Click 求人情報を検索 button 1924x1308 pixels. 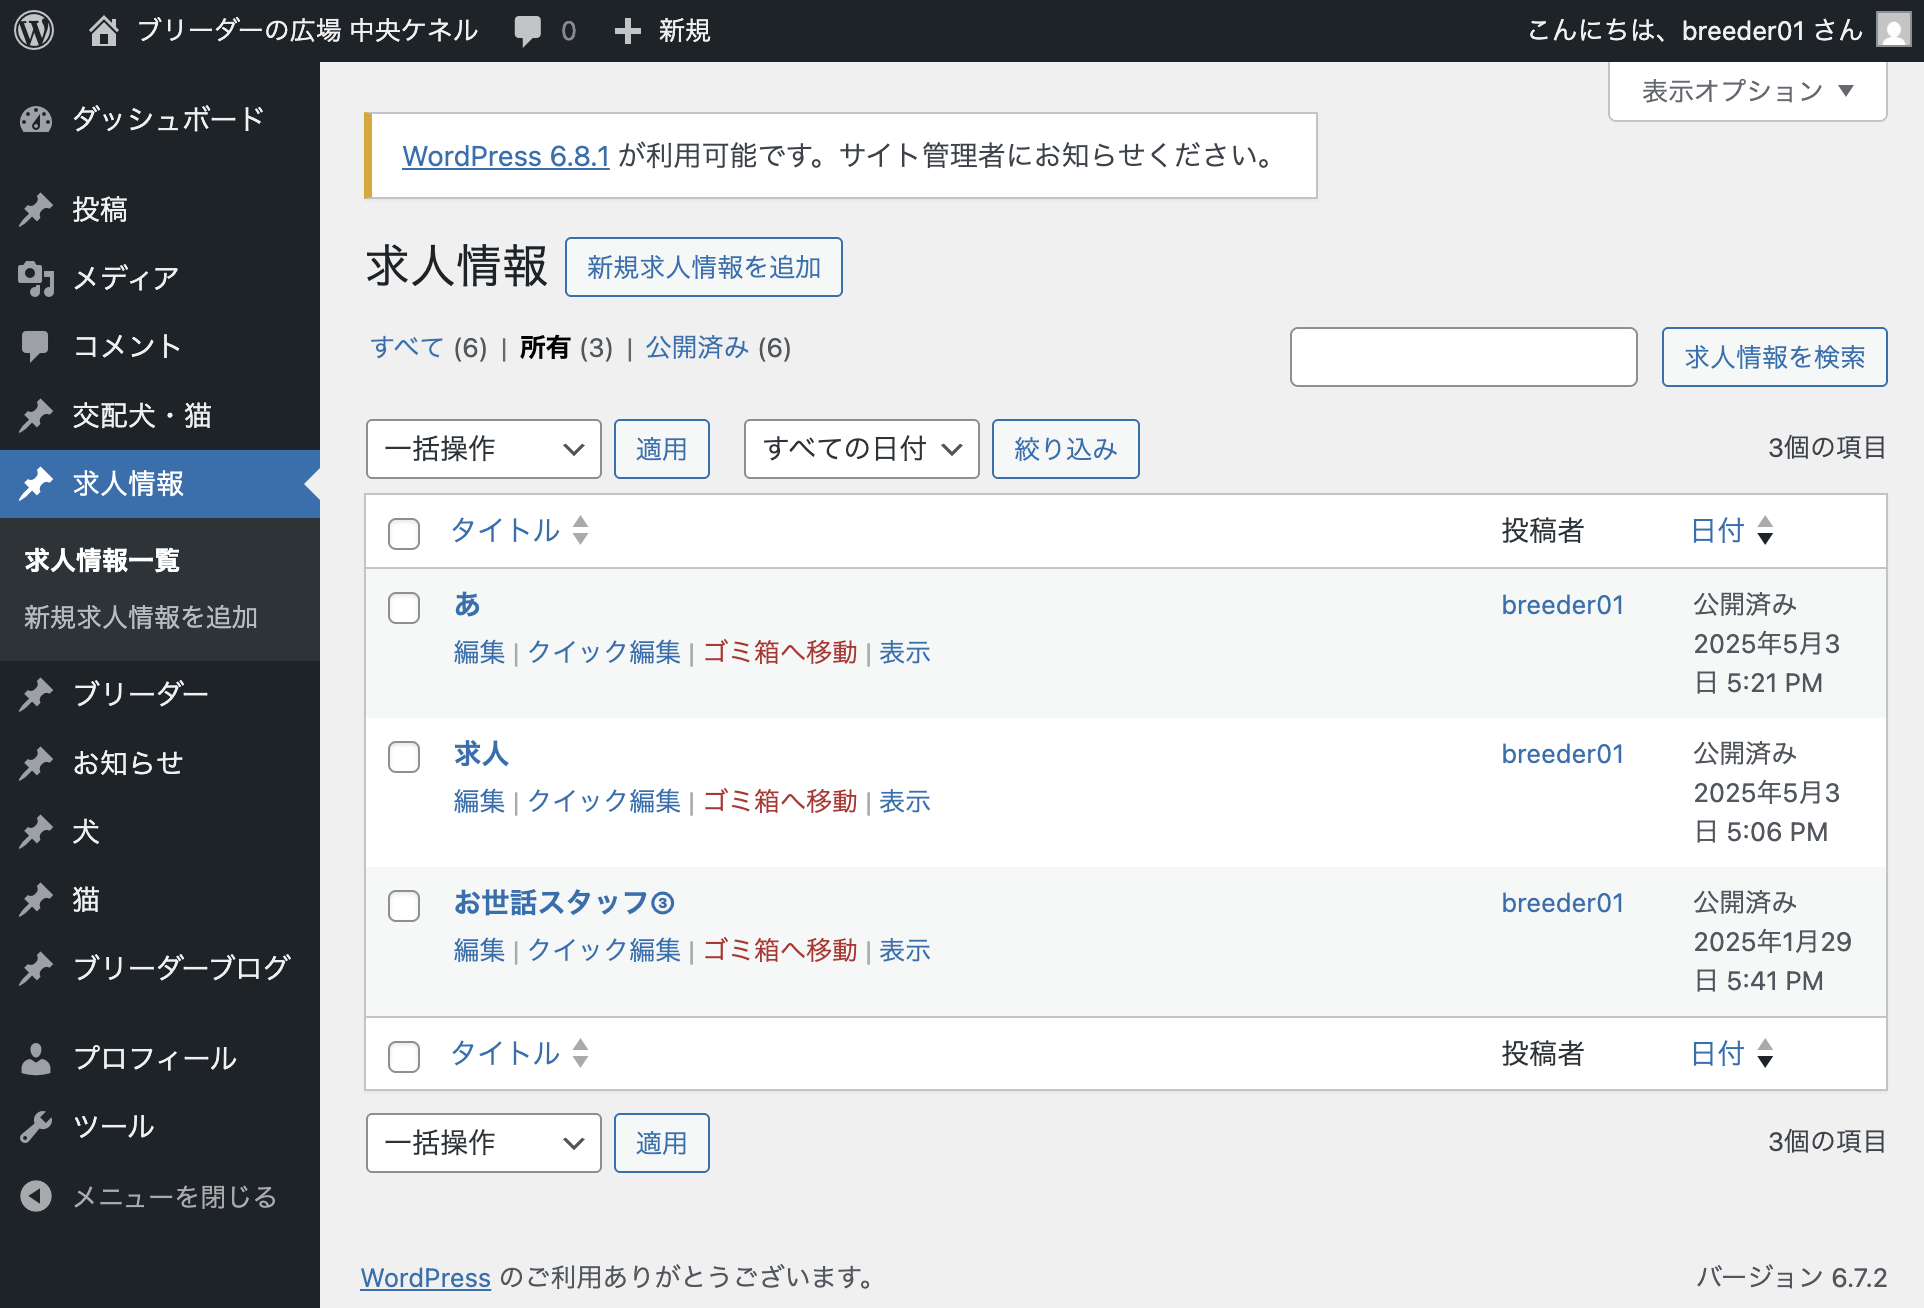1775,357
